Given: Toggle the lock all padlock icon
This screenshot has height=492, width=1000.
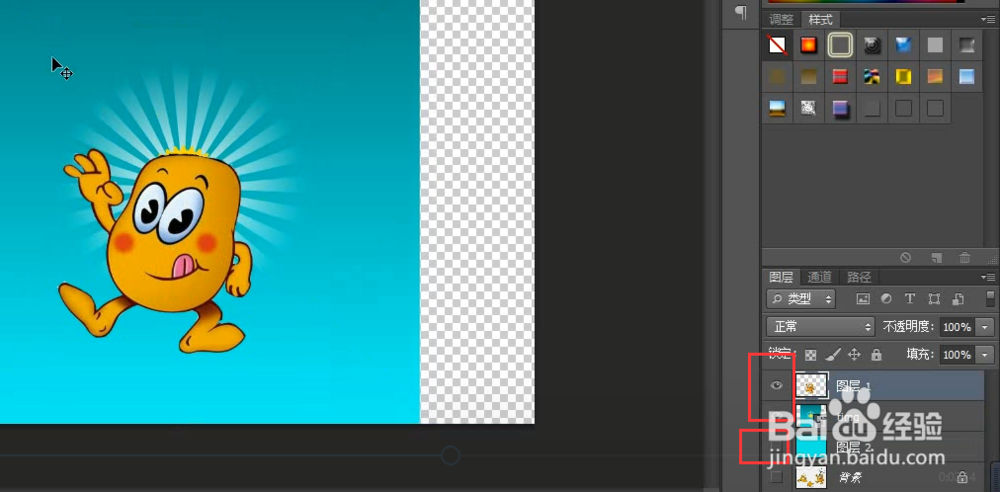Looking at the screenshot, I should click(876, 355).
